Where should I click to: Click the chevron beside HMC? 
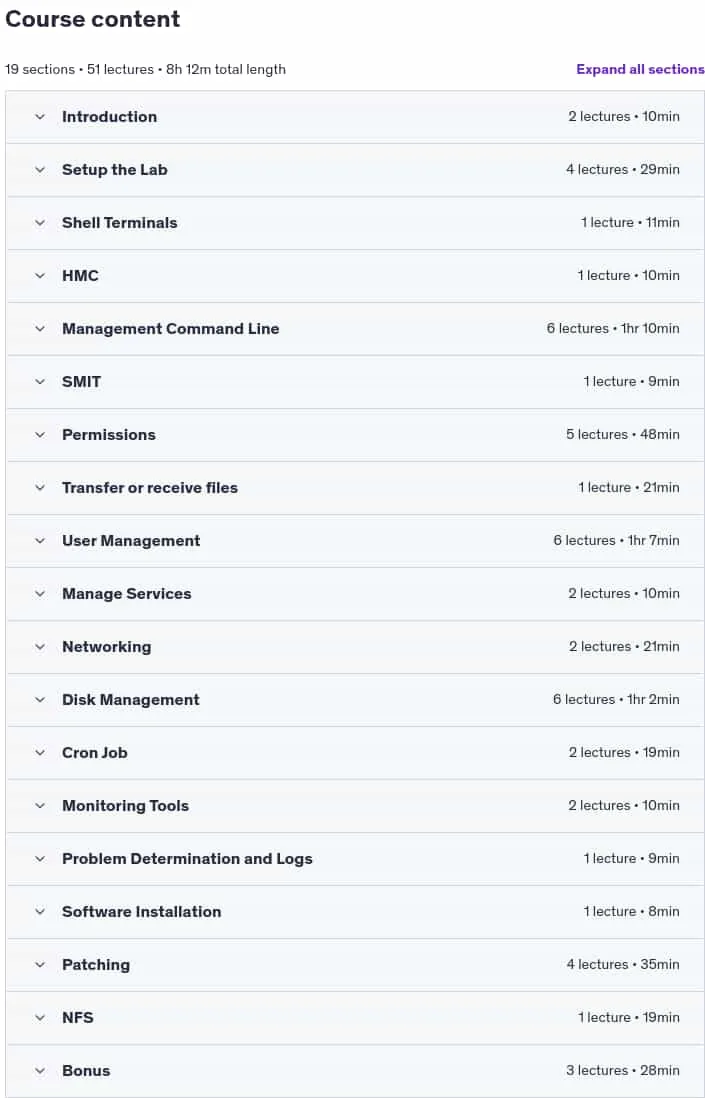tap(40, 276)
